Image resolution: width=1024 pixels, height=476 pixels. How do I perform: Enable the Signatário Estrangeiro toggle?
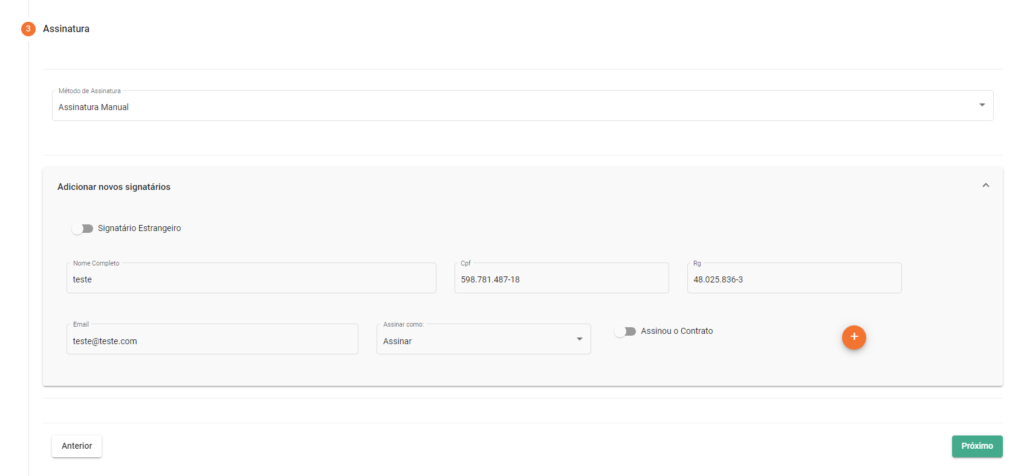pos(82,228)
